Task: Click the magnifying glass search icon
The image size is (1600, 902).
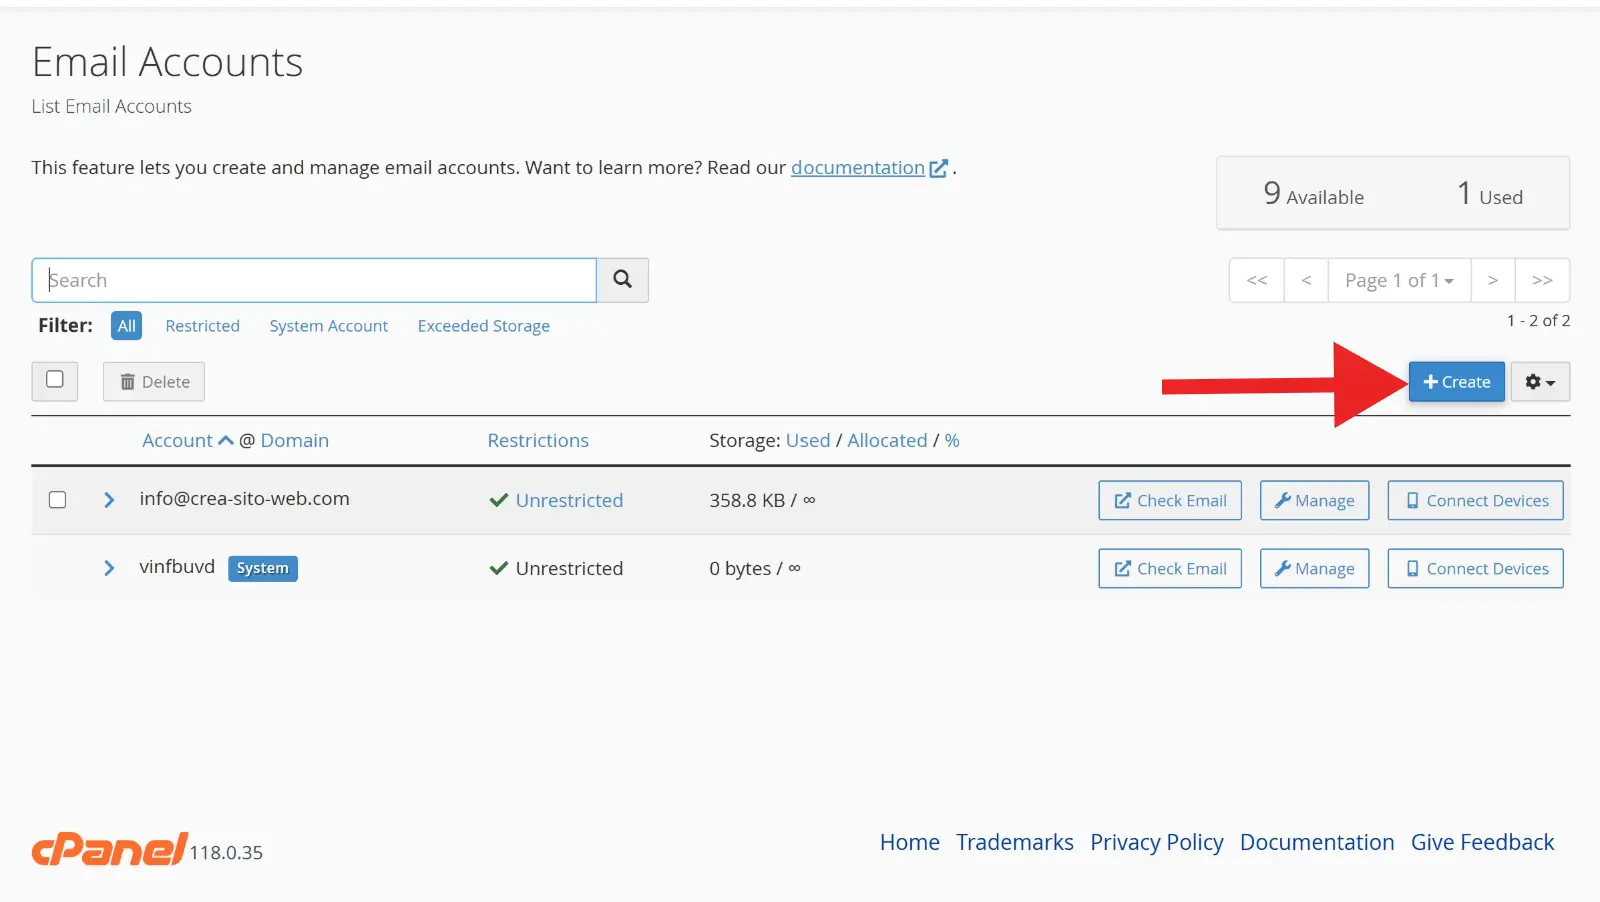Action: click(622, 280)
